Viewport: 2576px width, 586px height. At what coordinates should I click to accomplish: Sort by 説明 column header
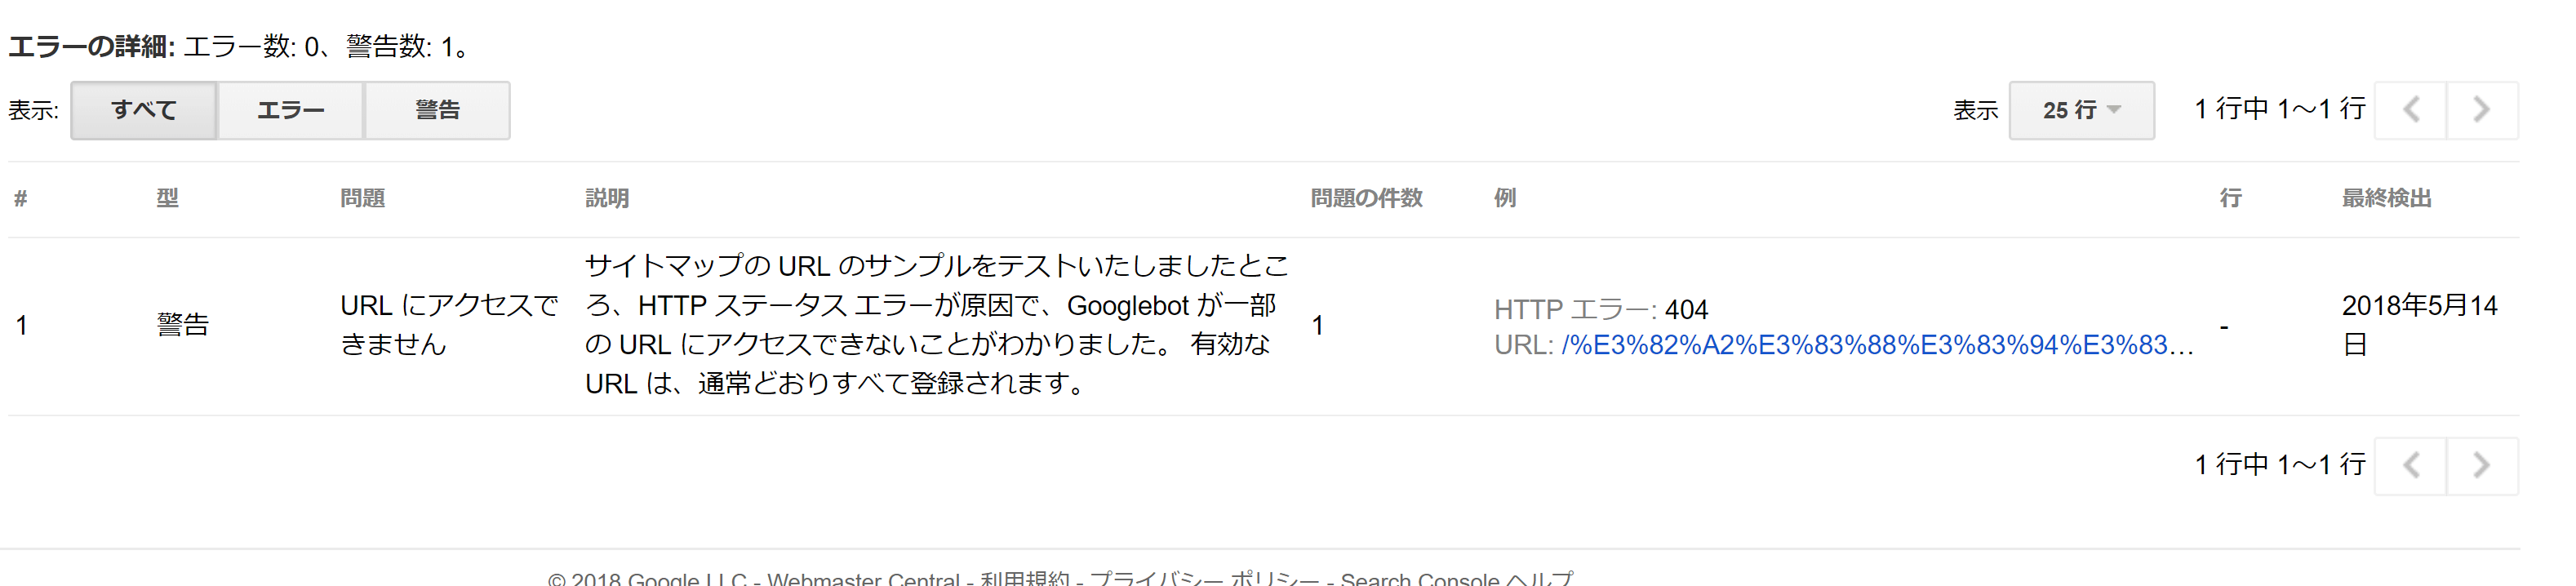click(x=607, y=198)
